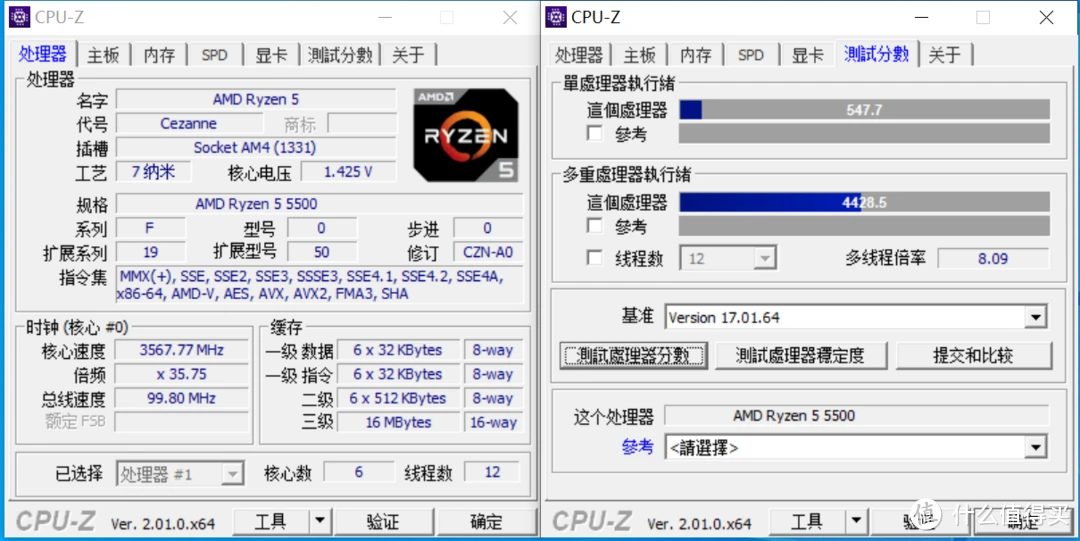This screenshot has height=541, width=1080.
Task: Enable multi-thread 參考 checkbox
Action: (x=595, y=225)
